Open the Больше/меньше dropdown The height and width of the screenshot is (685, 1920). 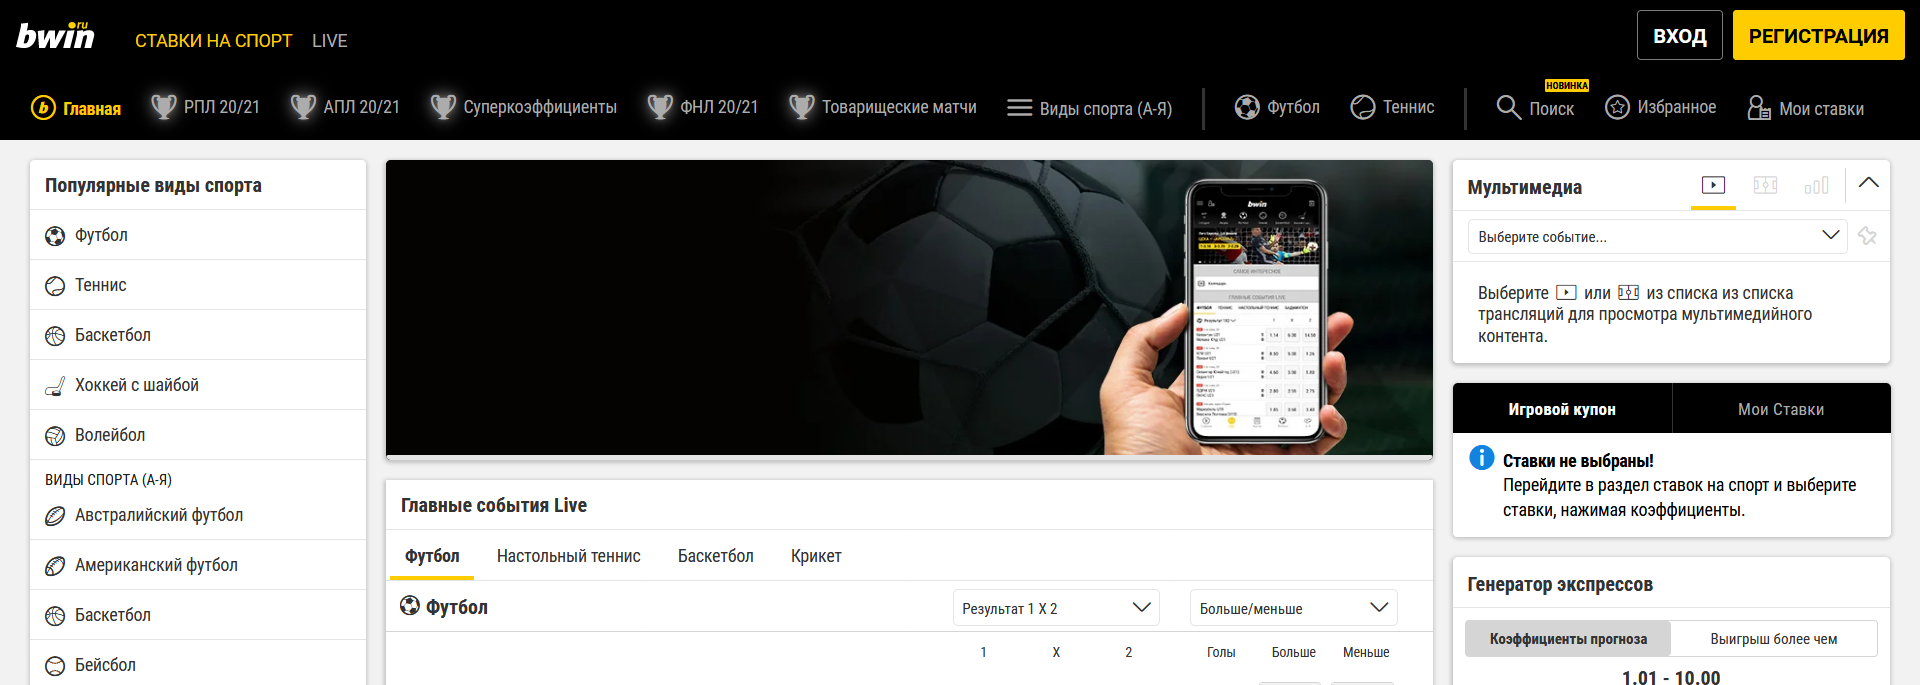click(1293, 608)
